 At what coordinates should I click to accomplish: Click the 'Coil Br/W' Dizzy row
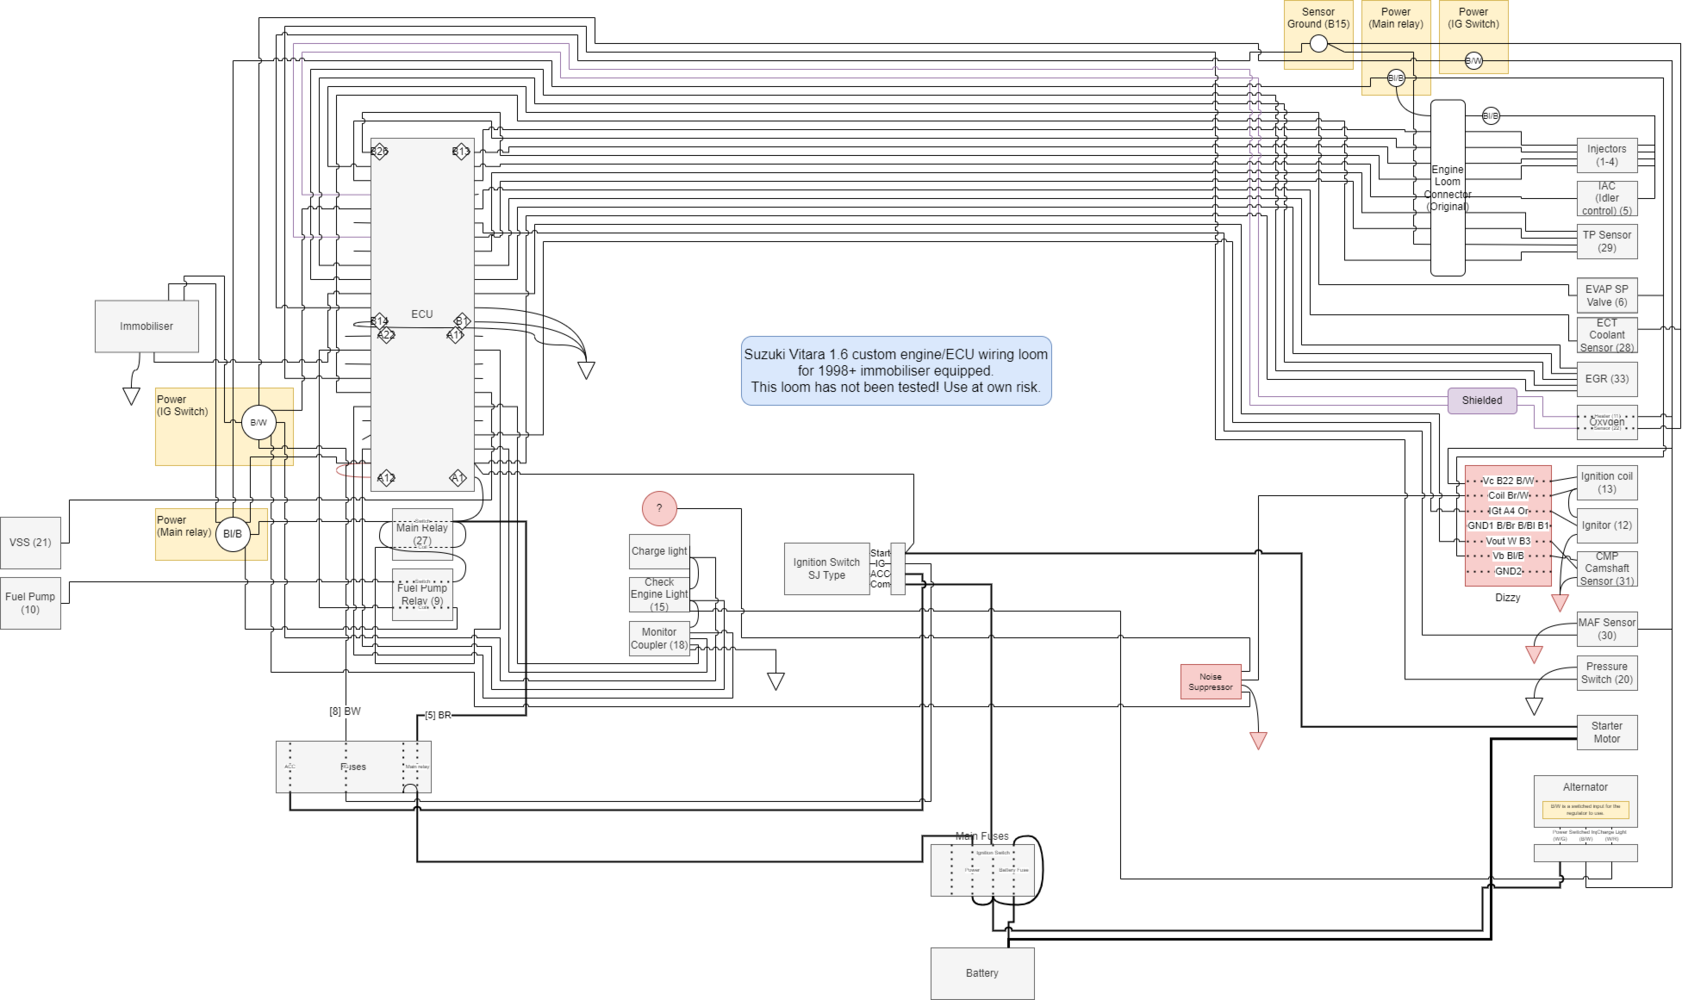coord(1508,496)
